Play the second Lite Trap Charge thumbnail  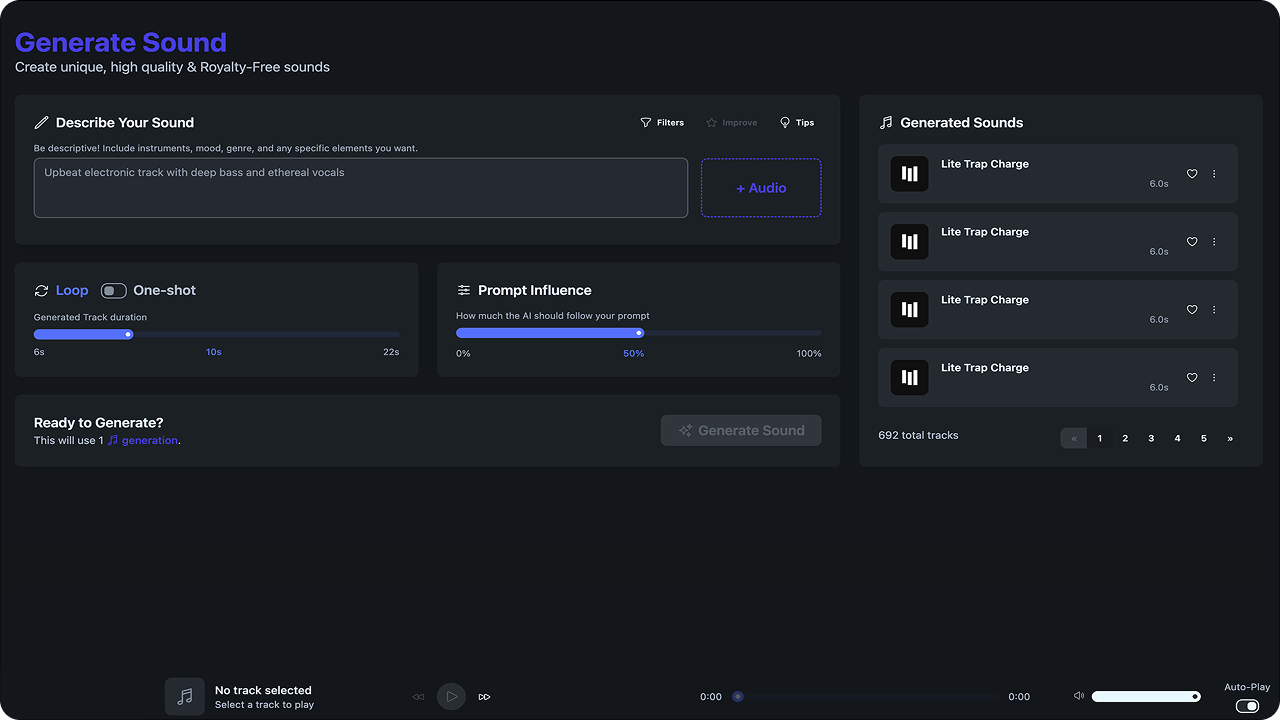point(909,242)
